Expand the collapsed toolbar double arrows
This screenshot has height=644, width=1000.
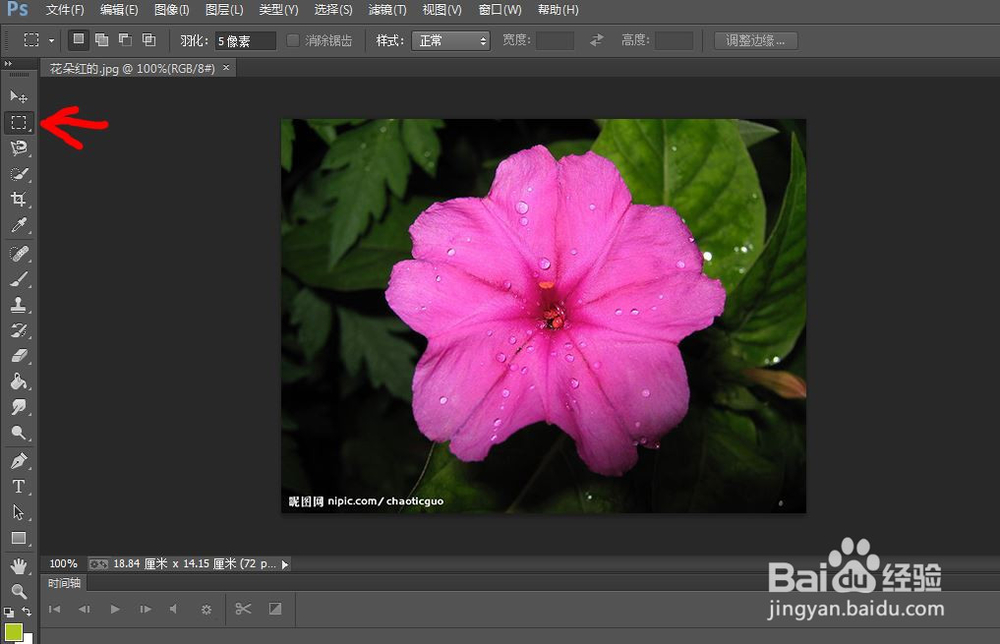[x=8, y=64]
